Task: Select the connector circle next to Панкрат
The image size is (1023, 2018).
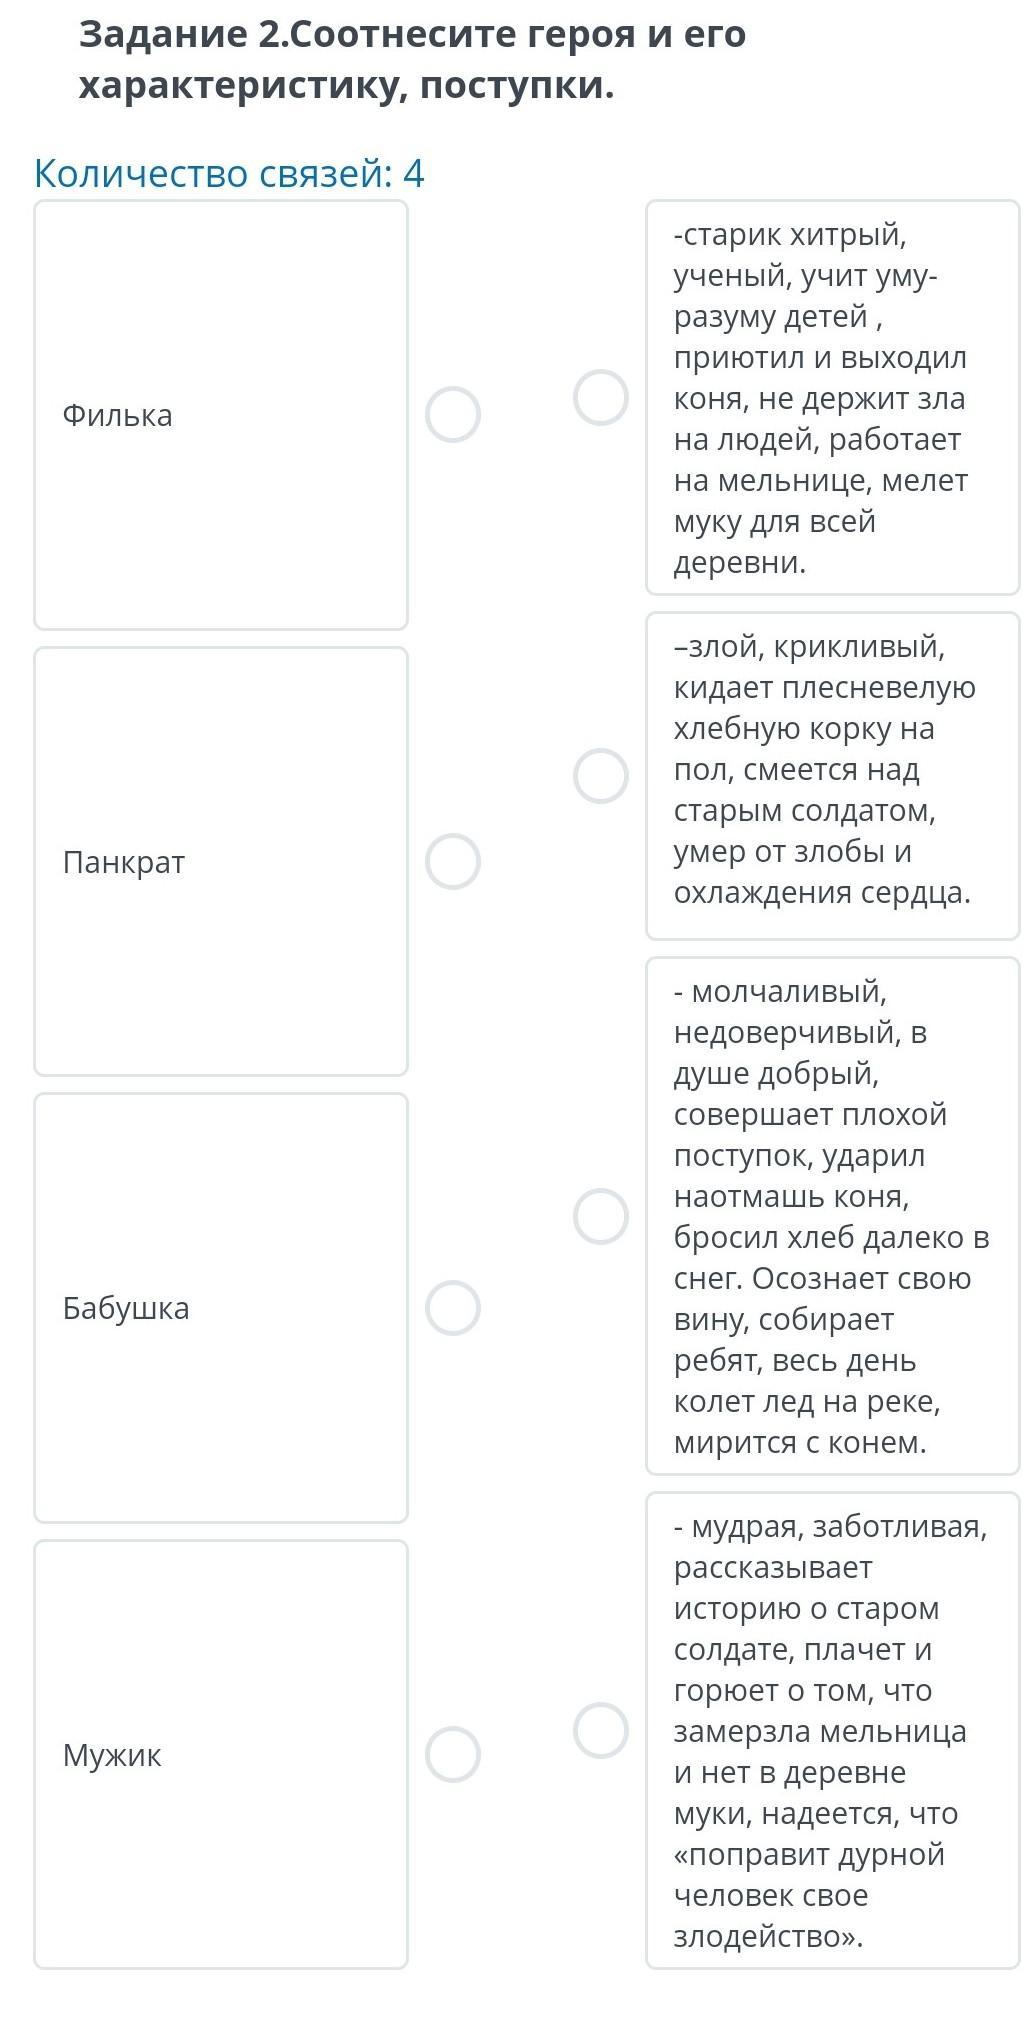Action: [452, 862]
